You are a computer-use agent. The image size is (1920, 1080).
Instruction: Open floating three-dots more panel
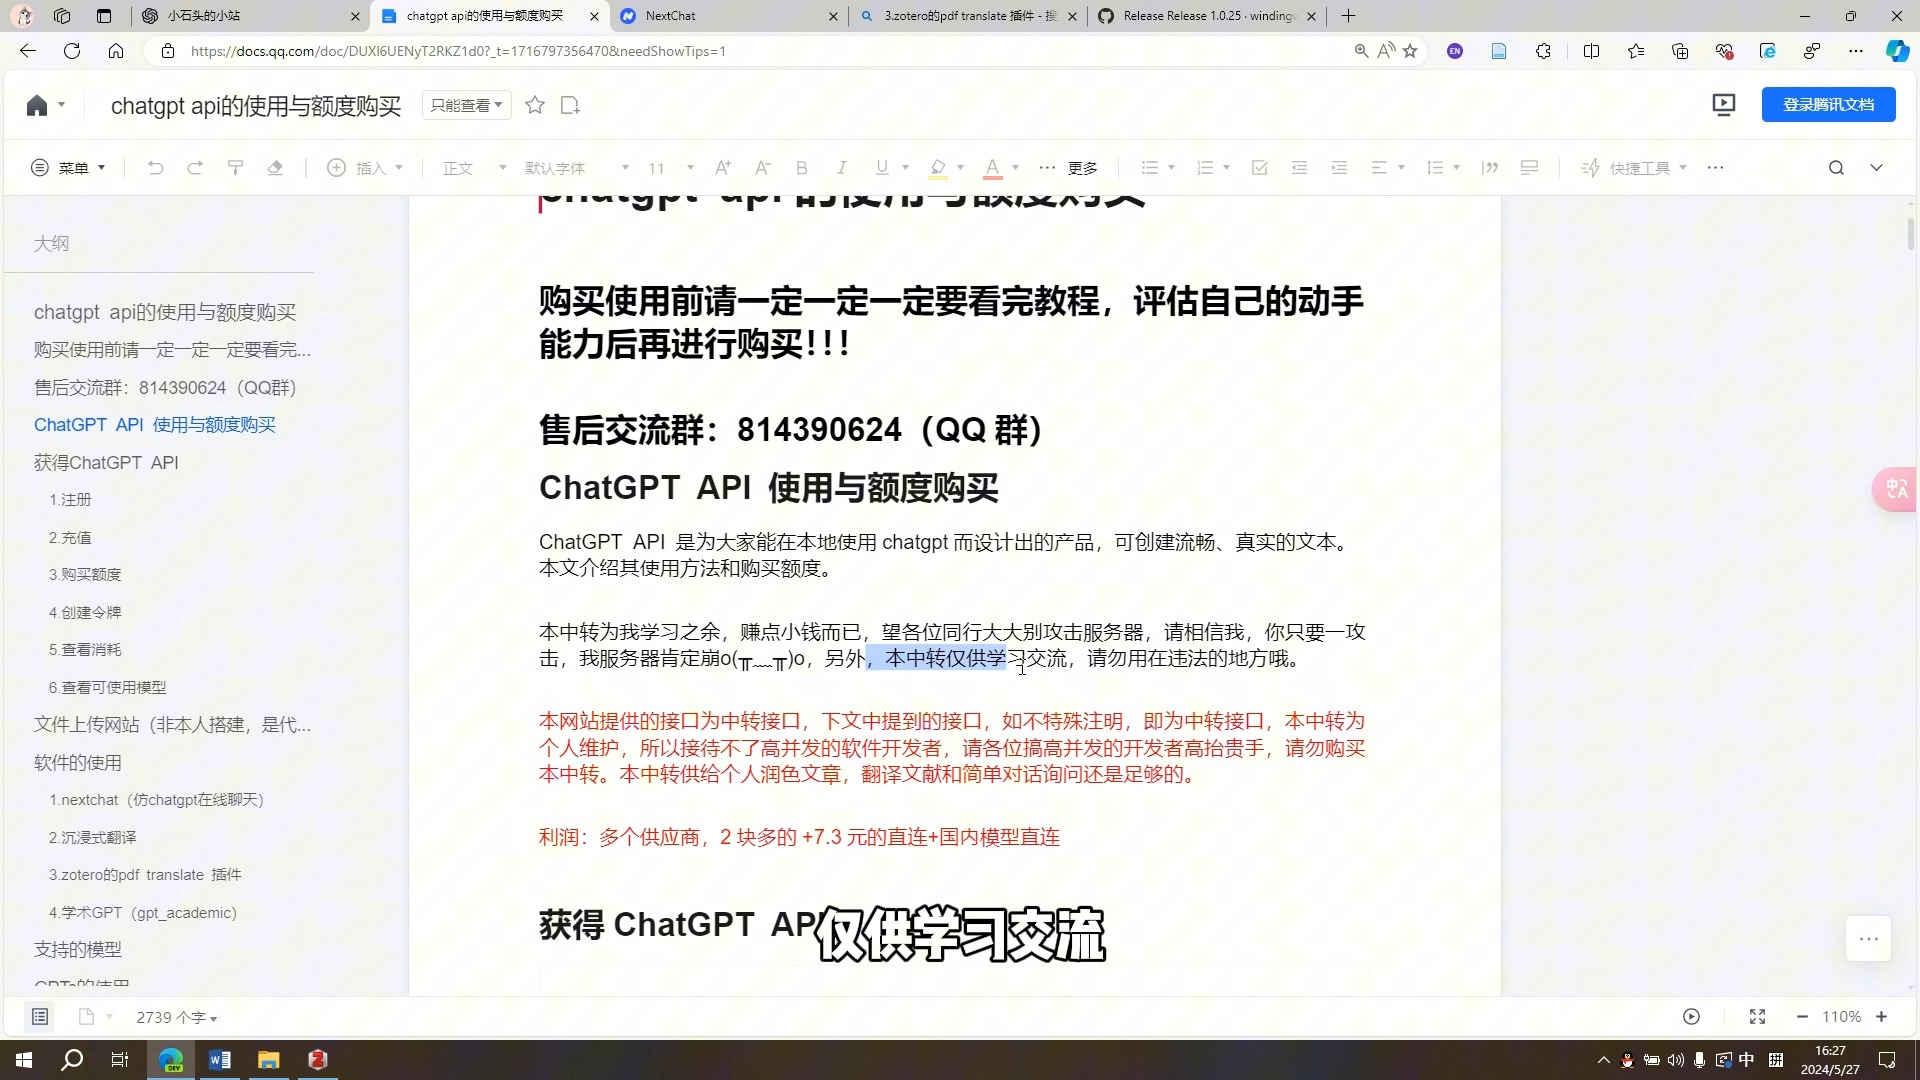coord(1868,939)
